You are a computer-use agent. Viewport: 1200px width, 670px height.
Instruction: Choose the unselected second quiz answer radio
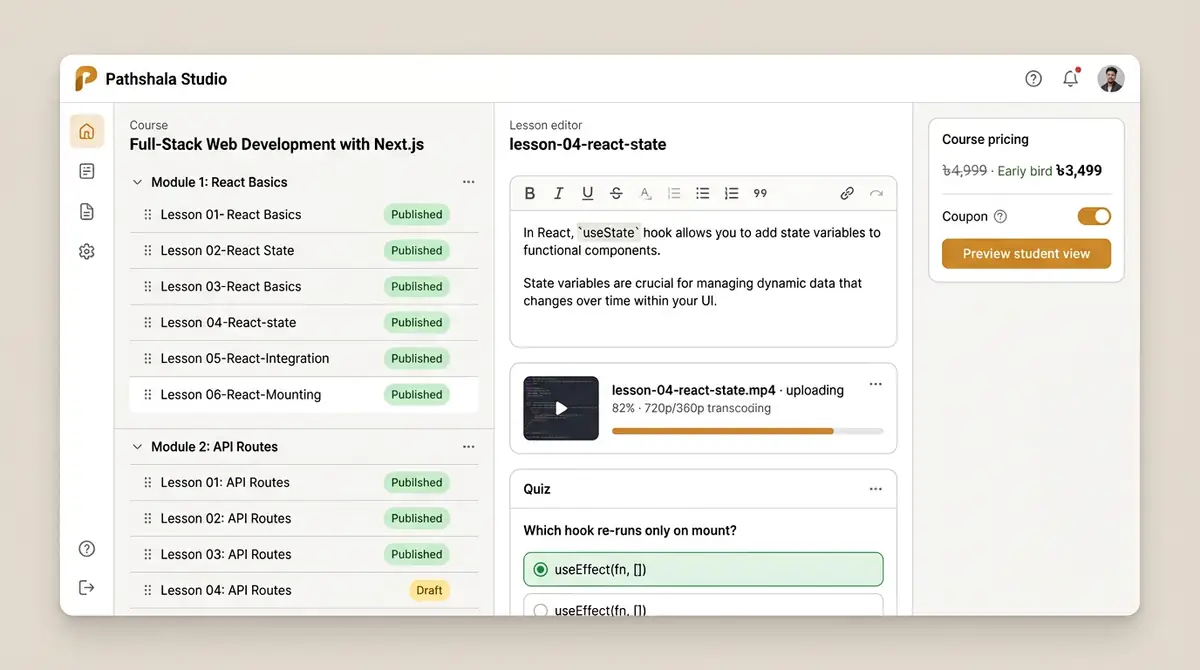541,609
